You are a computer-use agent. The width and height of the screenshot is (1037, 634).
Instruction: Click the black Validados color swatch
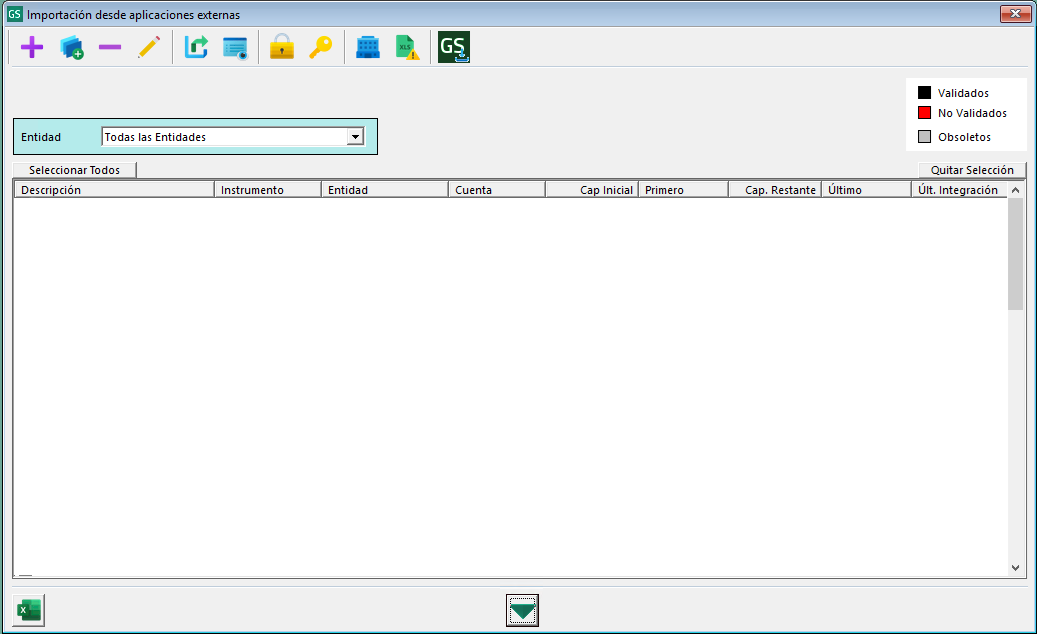(x=925, y=93)
